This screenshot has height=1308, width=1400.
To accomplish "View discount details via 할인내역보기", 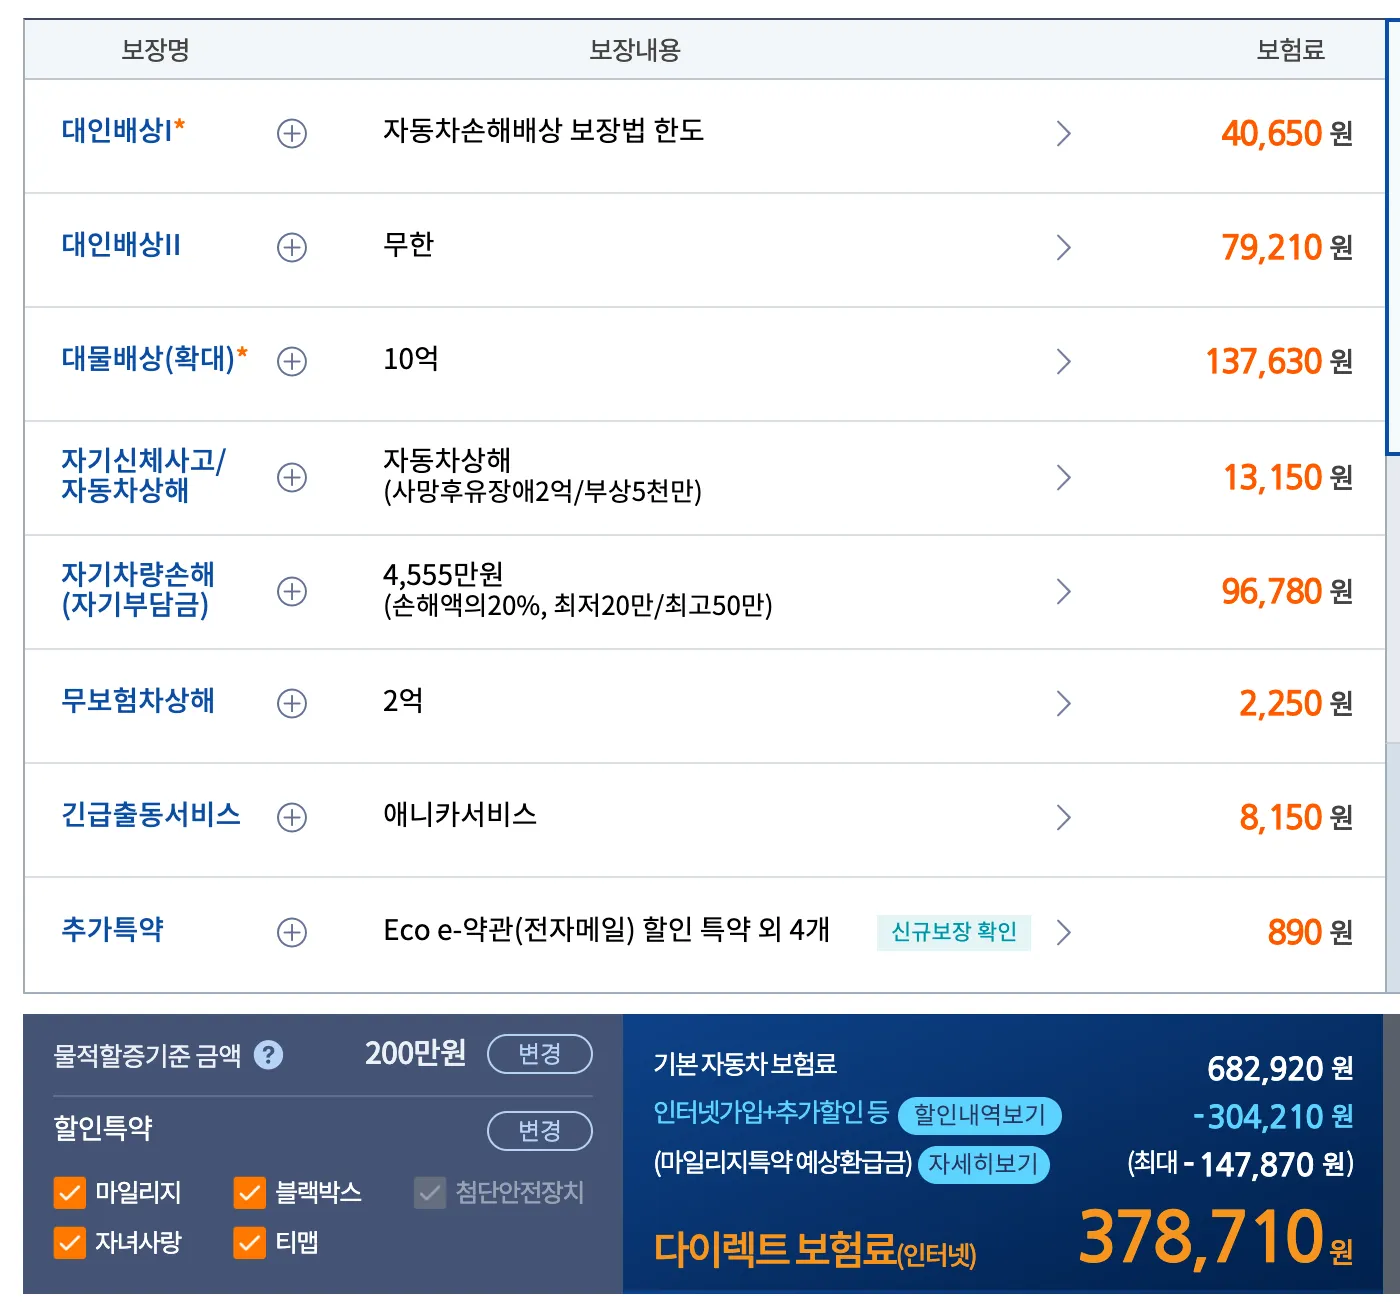I will 981,1116.
